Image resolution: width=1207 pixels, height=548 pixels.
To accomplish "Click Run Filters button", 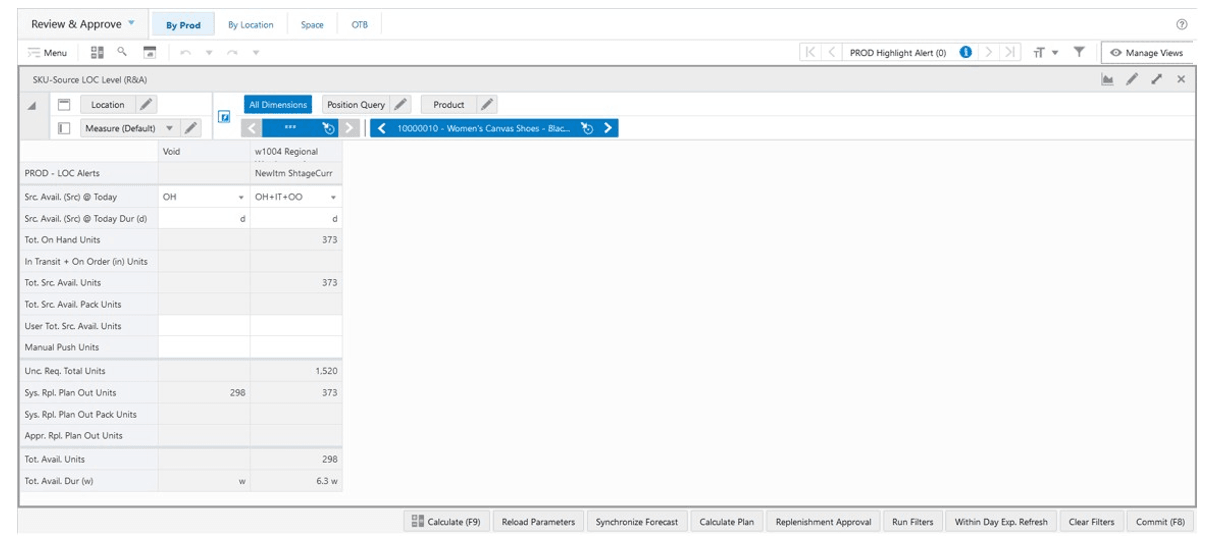I will pyautogui.click(x=913, y=522).
